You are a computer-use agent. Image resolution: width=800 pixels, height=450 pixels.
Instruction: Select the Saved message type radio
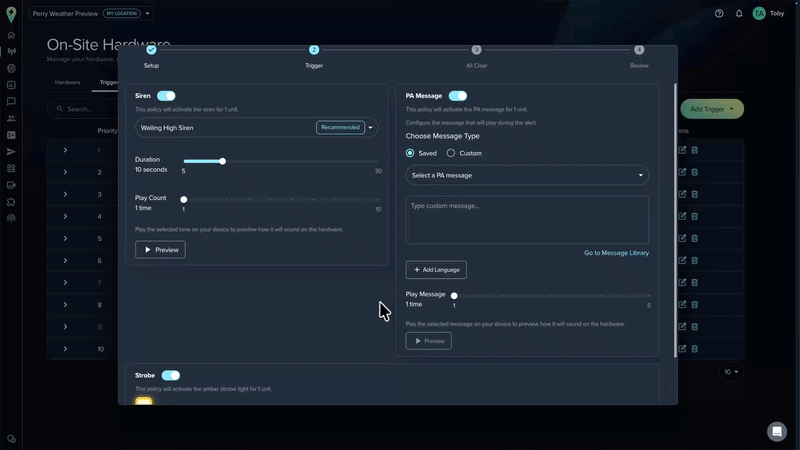tap(410, 153)
